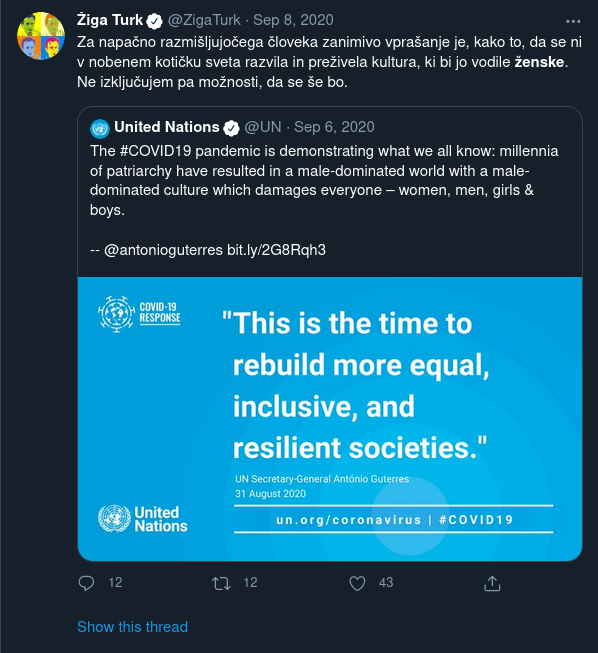This screenshot has width=598, height=653.
Task: Click the 43 likes count
Action: tap(386, 583)
